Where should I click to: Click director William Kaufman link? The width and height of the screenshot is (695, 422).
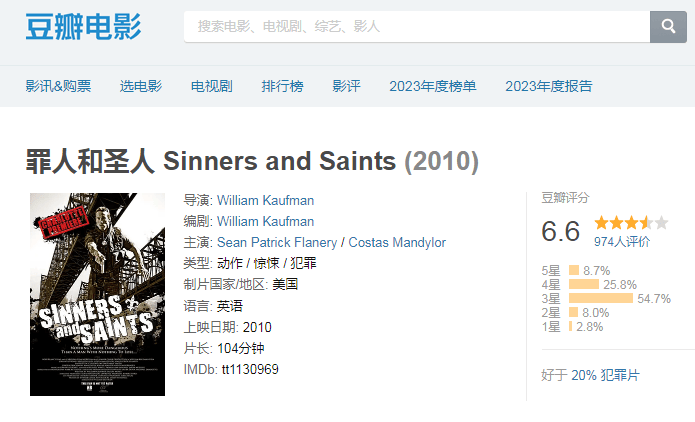point(265,200)
